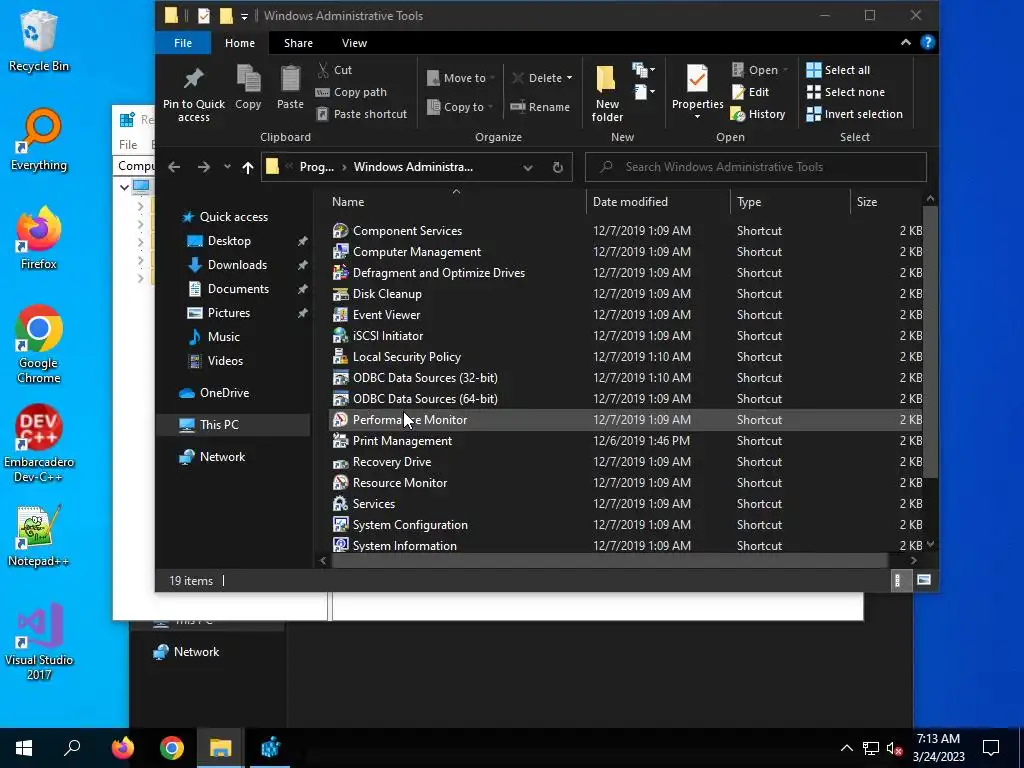
Task: Open the recent locations dropdown
Action: [227, 167]
